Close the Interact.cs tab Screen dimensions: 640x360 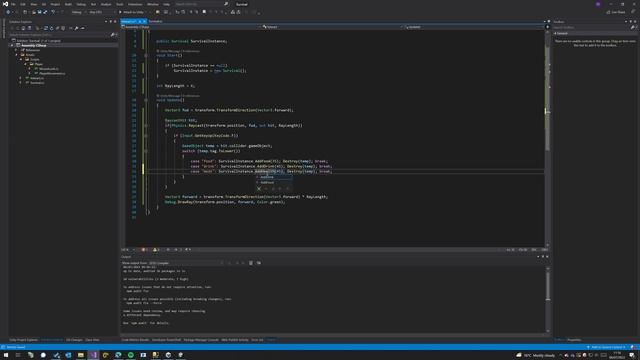point(144,21)
